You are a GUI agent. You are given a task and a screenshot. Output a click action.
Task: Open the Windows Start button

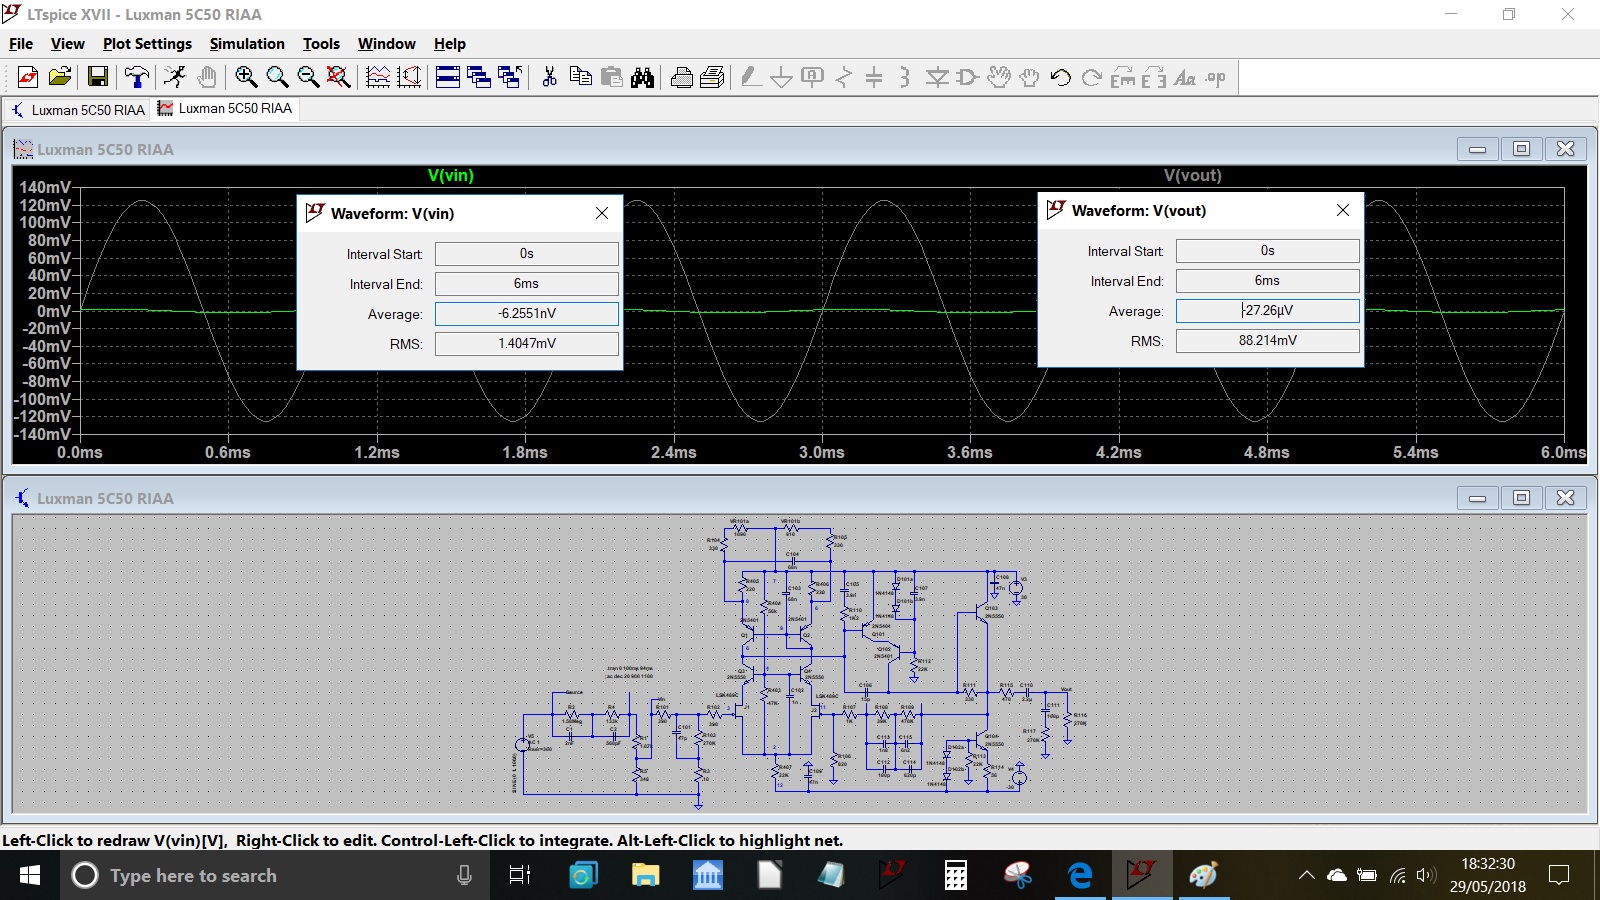pos(30,875)
